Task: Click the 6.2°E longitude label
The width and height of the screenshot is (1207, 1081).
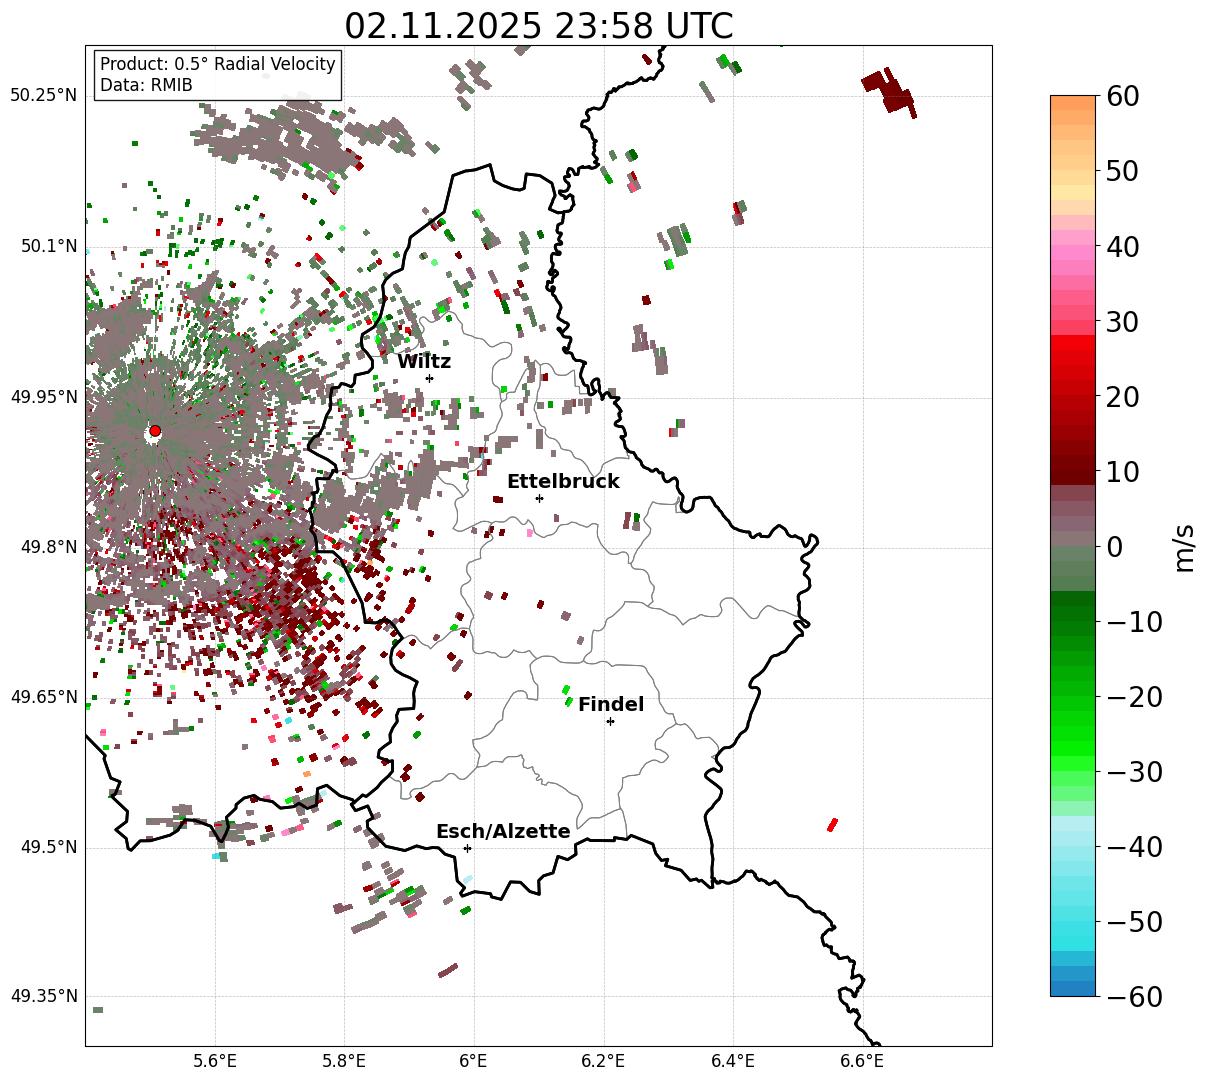Action: pyautogui.click(x=603, y=1060)
